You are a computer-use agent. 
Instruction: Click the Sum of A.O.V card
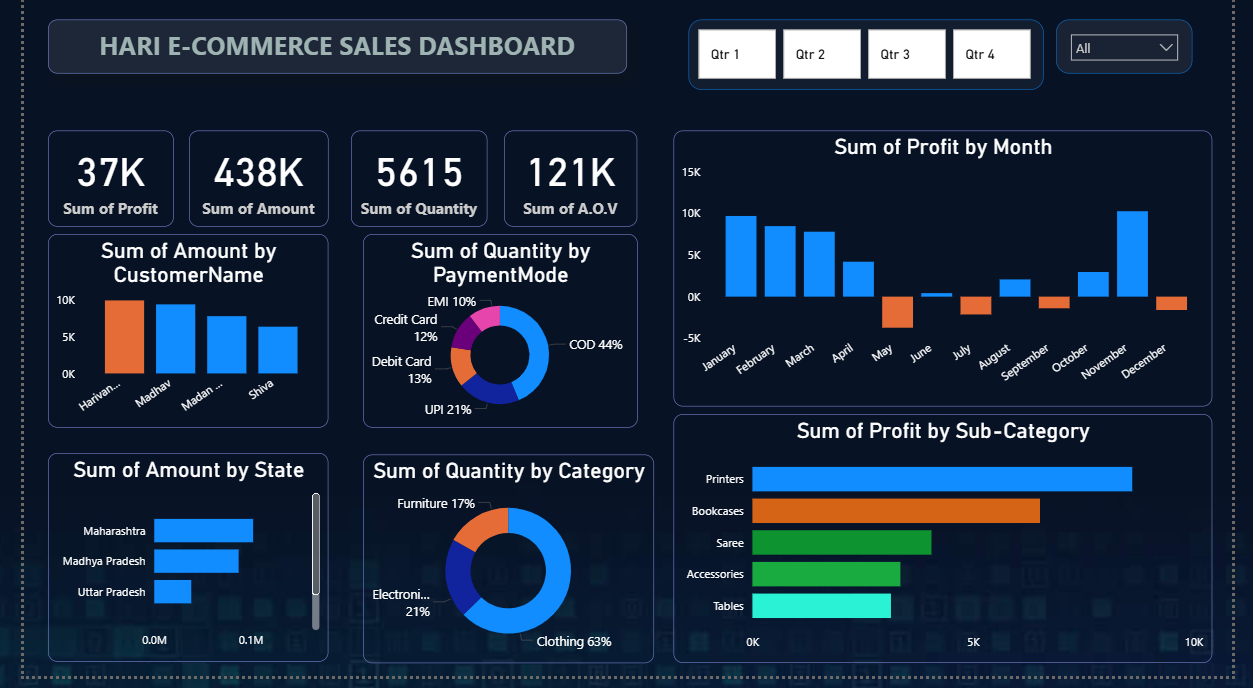(x=570, y=178)
